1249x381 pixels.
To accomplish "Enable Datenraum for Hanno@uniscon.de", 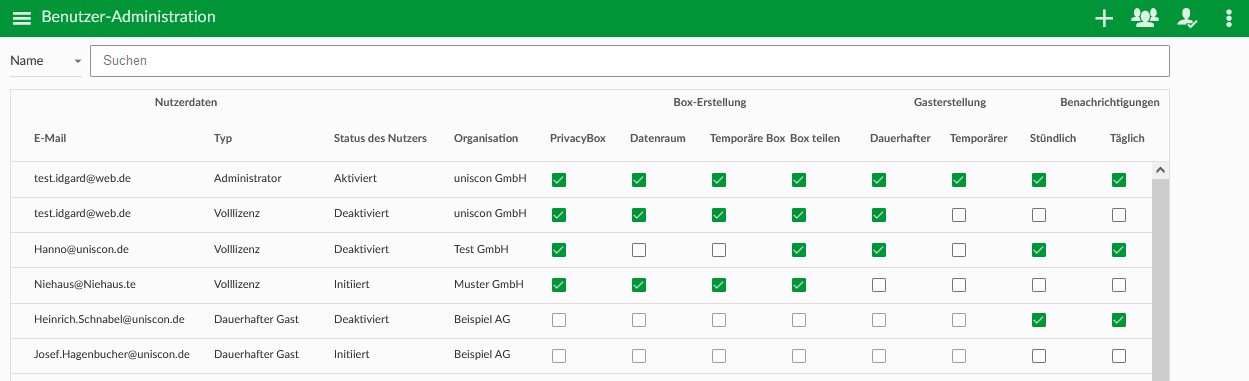I will (x=638, y=250).
